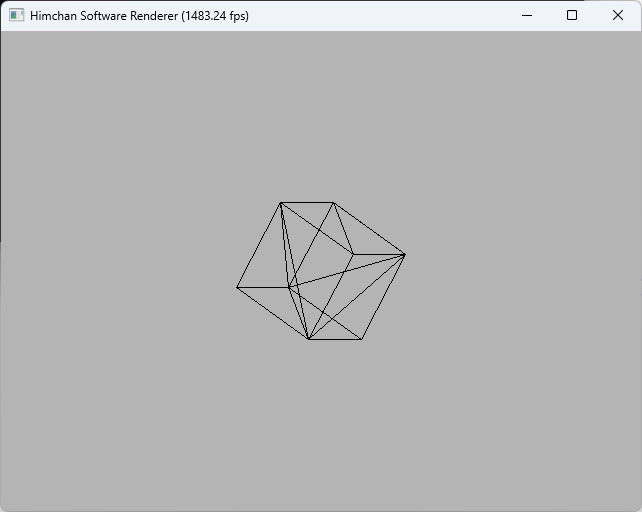Screen dimensions: 642x512
Task: Click the top-right vertex of the wireframe
Action: click(333, 203)
